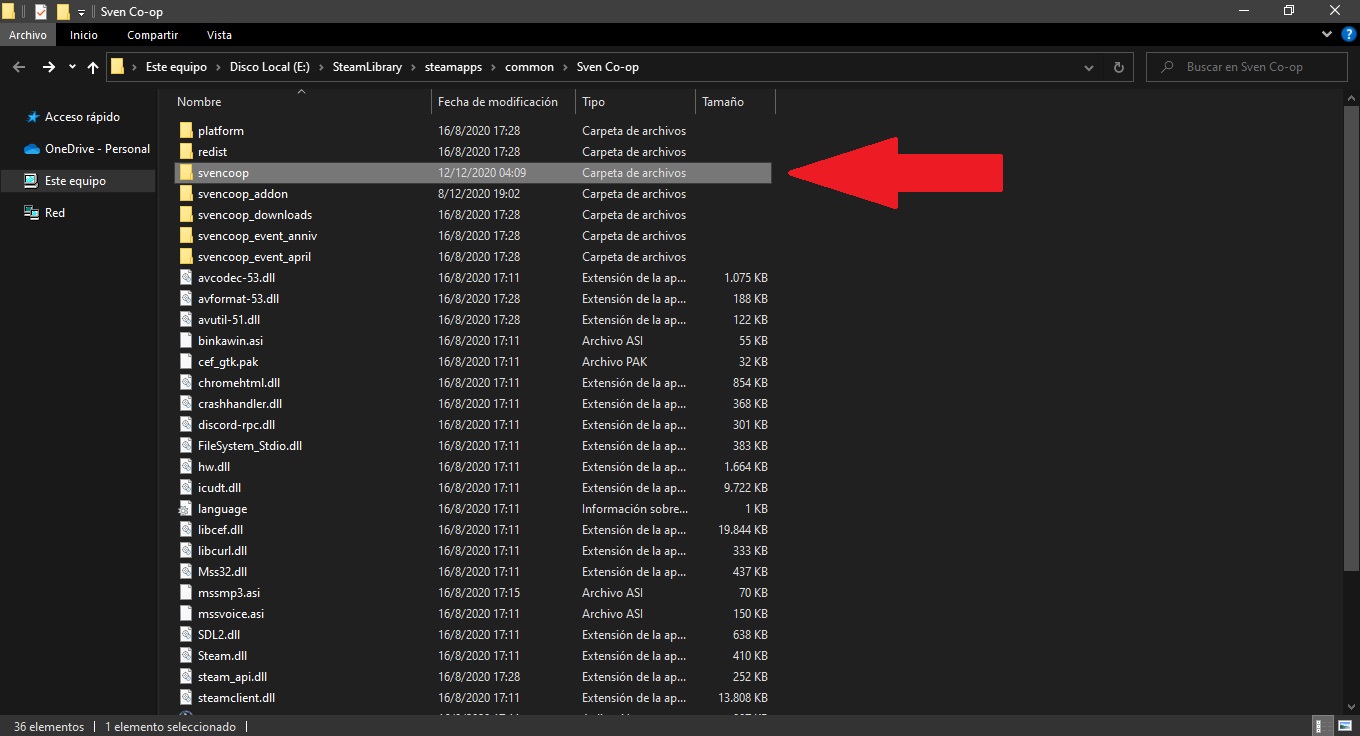Click the file icon of discord-rpc.dll
The image size is (1360, 736).
185,425
